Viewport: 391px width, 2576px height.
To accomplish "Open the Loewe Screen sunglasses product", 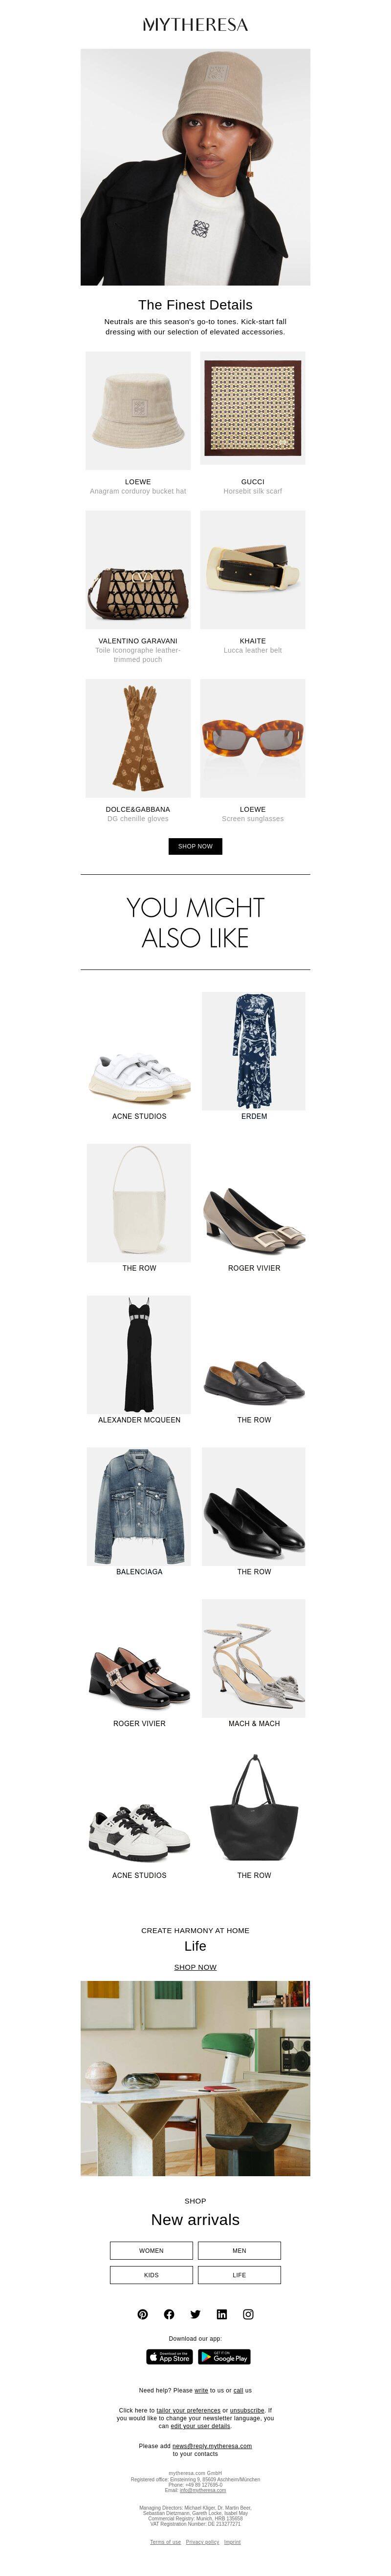I will pyautogui.click(x=253, y=751).
